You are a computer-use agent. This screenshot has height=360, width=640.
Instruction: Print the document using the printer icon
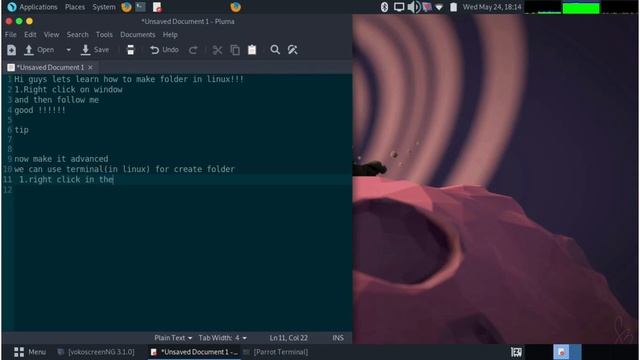click(130, 50)
